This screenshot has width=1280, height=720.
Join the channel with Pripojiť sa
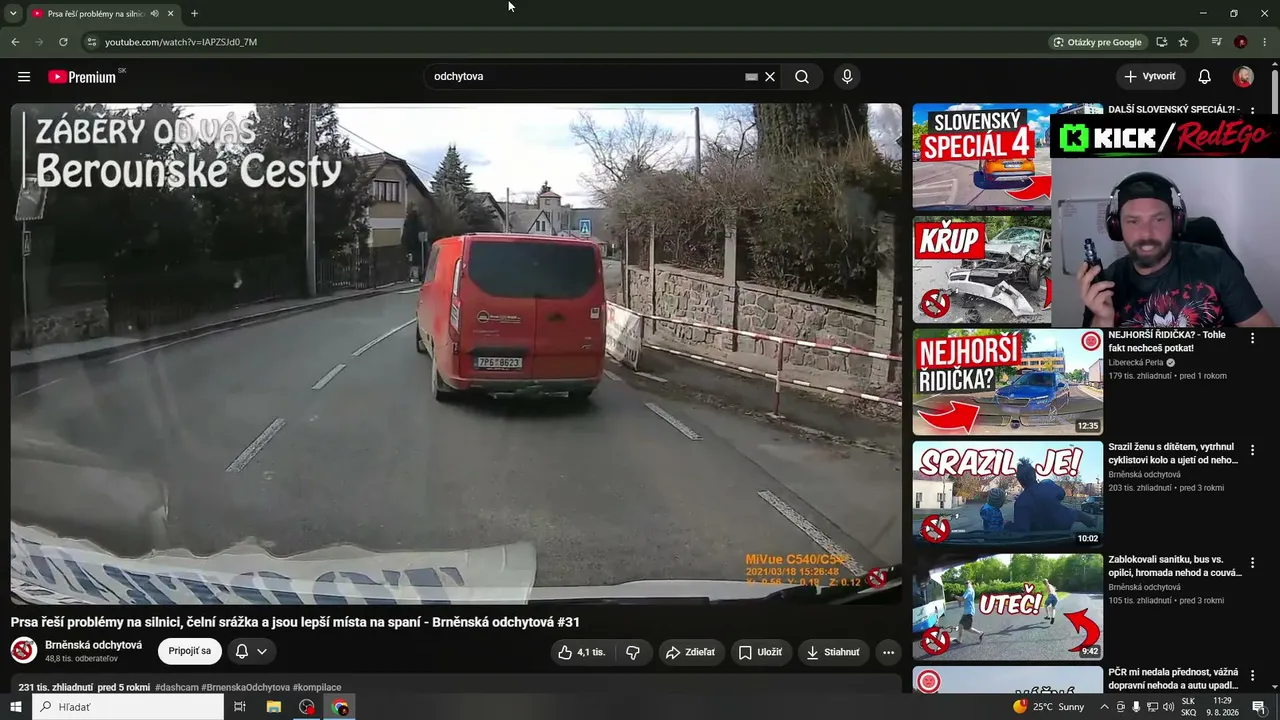pos(190,651)
